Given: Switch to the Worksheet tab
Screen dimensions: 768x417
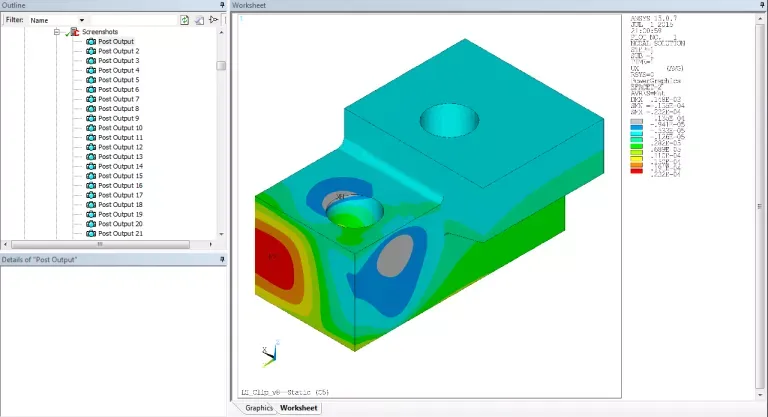Looking at the screenshot, I should (x=299, y=408).
